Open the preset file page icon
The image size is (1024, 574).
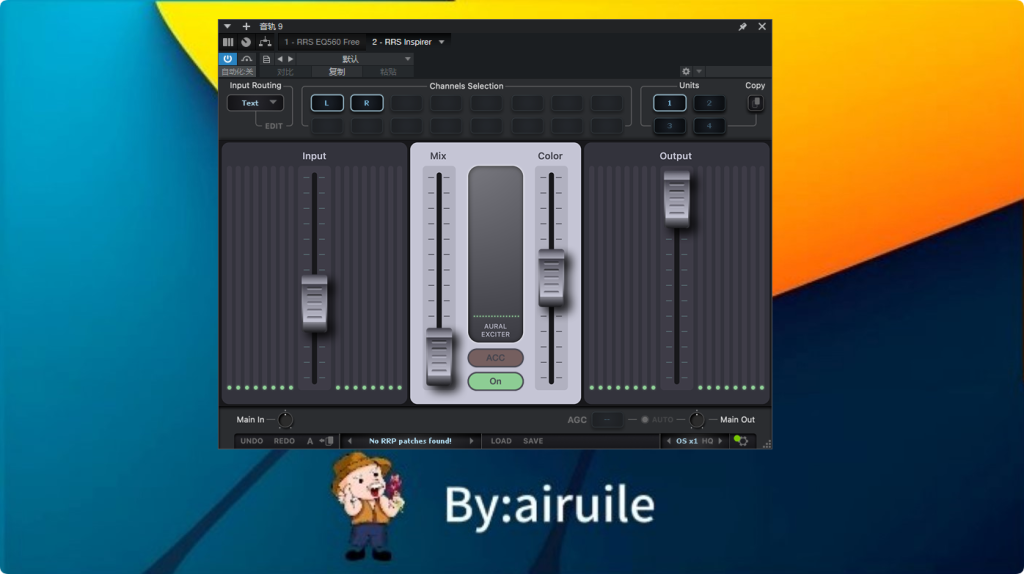pyautogui.click(x=266, y=59)
